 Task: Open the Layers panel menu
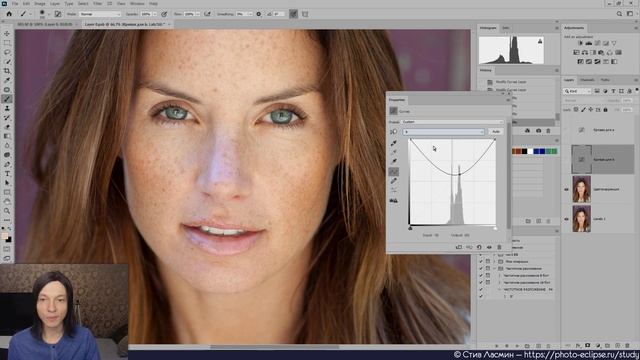pyautogui.click(x=637, y=80)
